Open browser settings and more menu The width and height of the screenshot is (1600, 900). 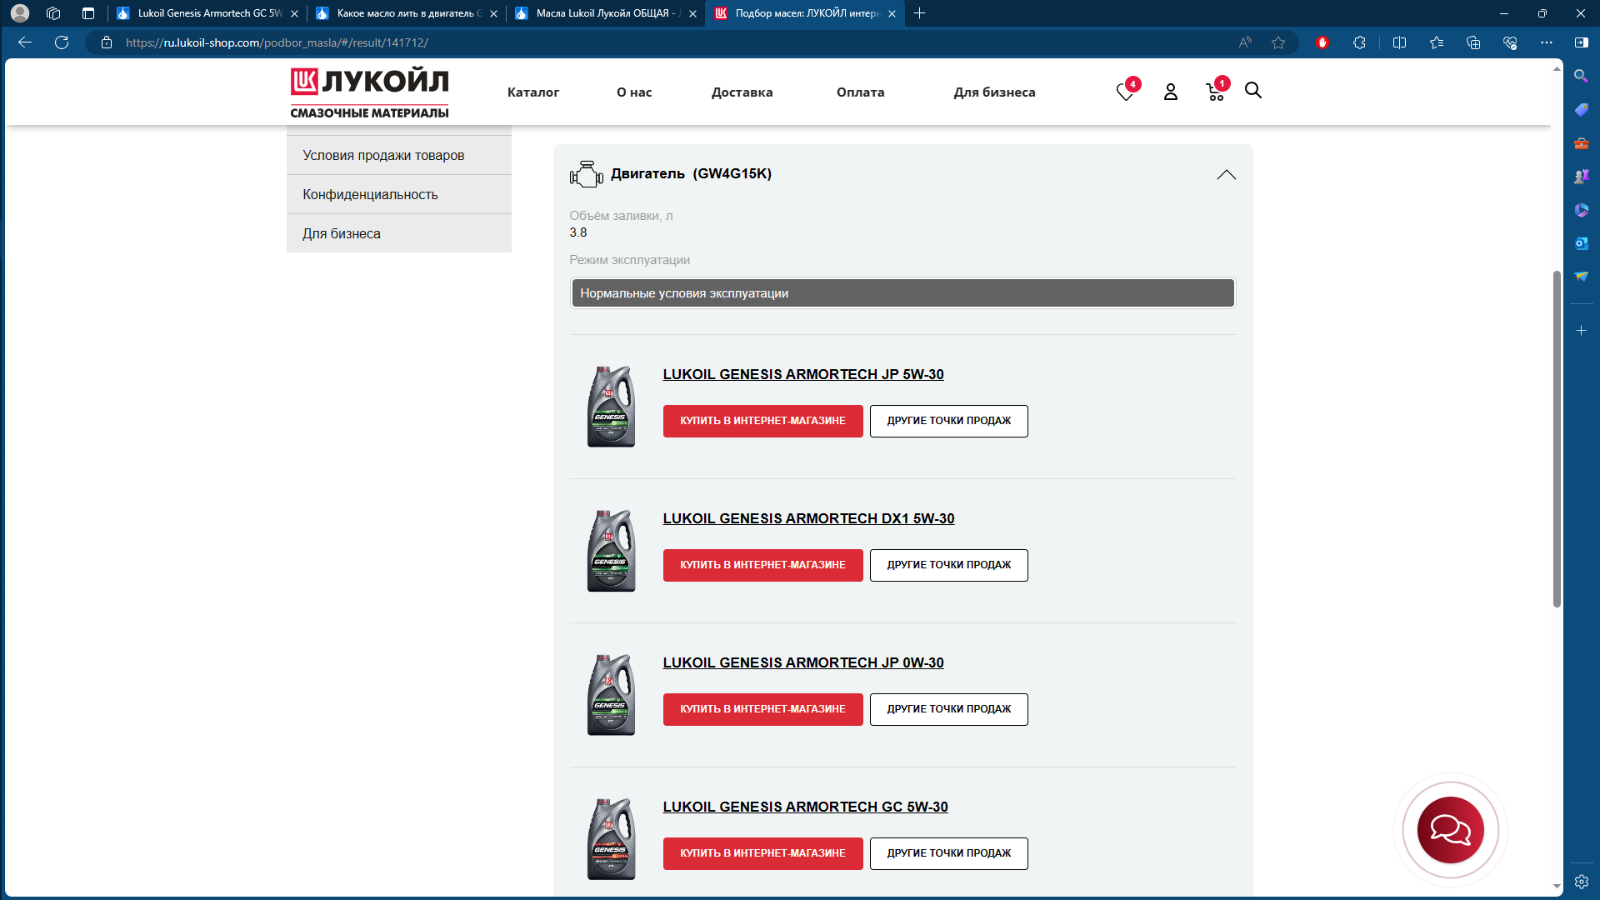1547,42
